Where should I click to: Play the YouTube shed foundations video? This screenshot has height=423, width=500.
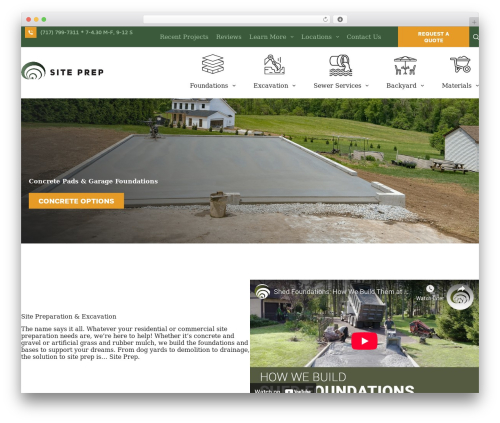coord(364,341)
